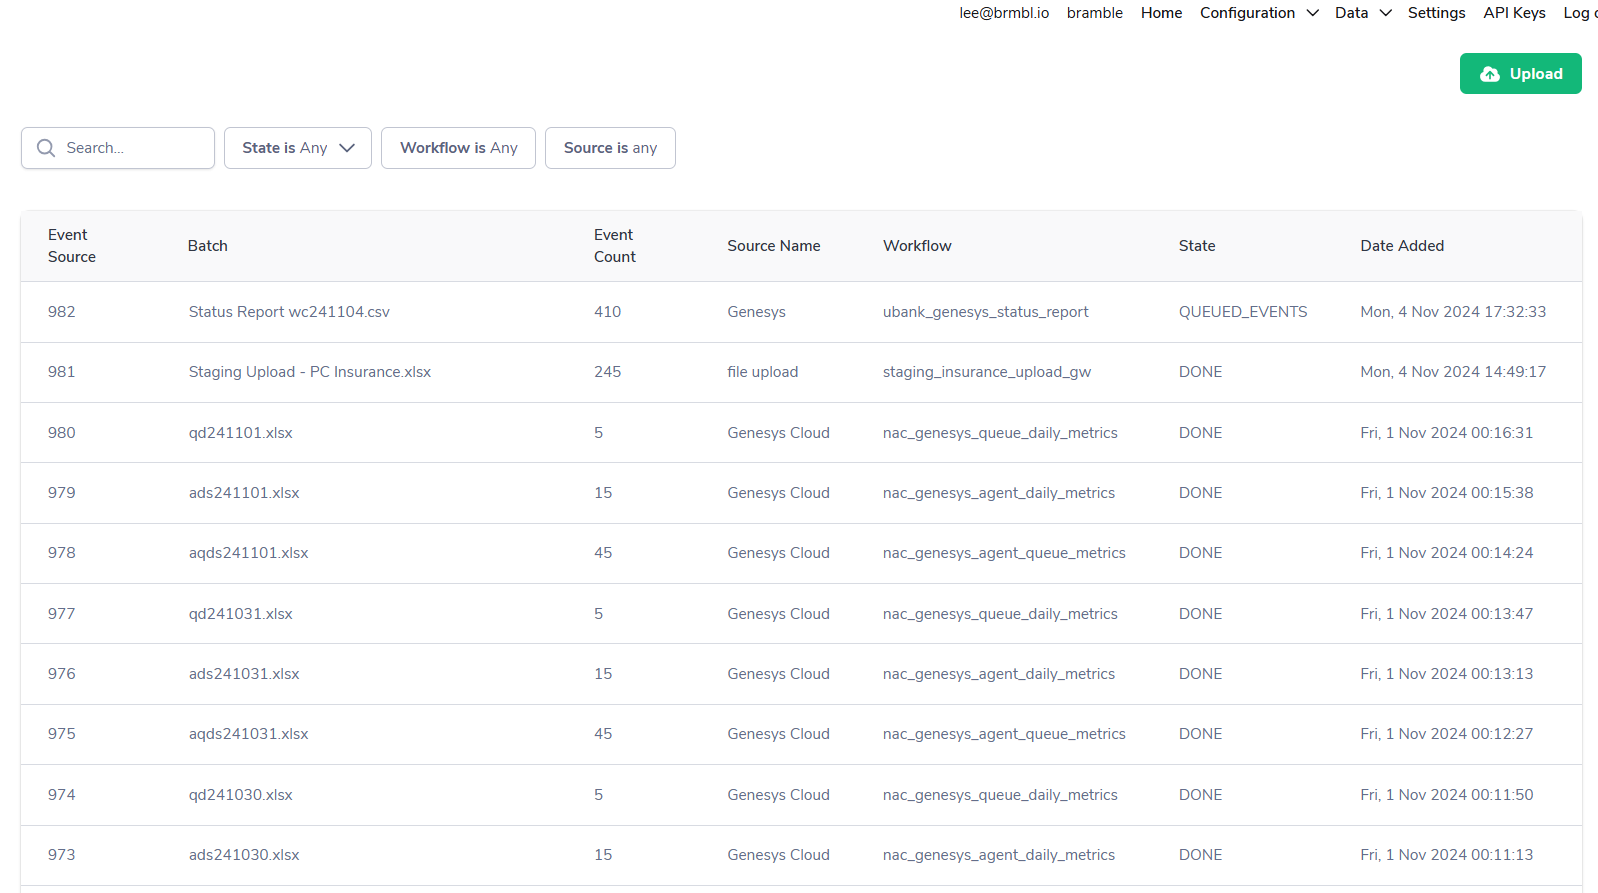Click the Event Source column header
The width and height of the screenshot is (1598, 893).
[x=72, y=246]
